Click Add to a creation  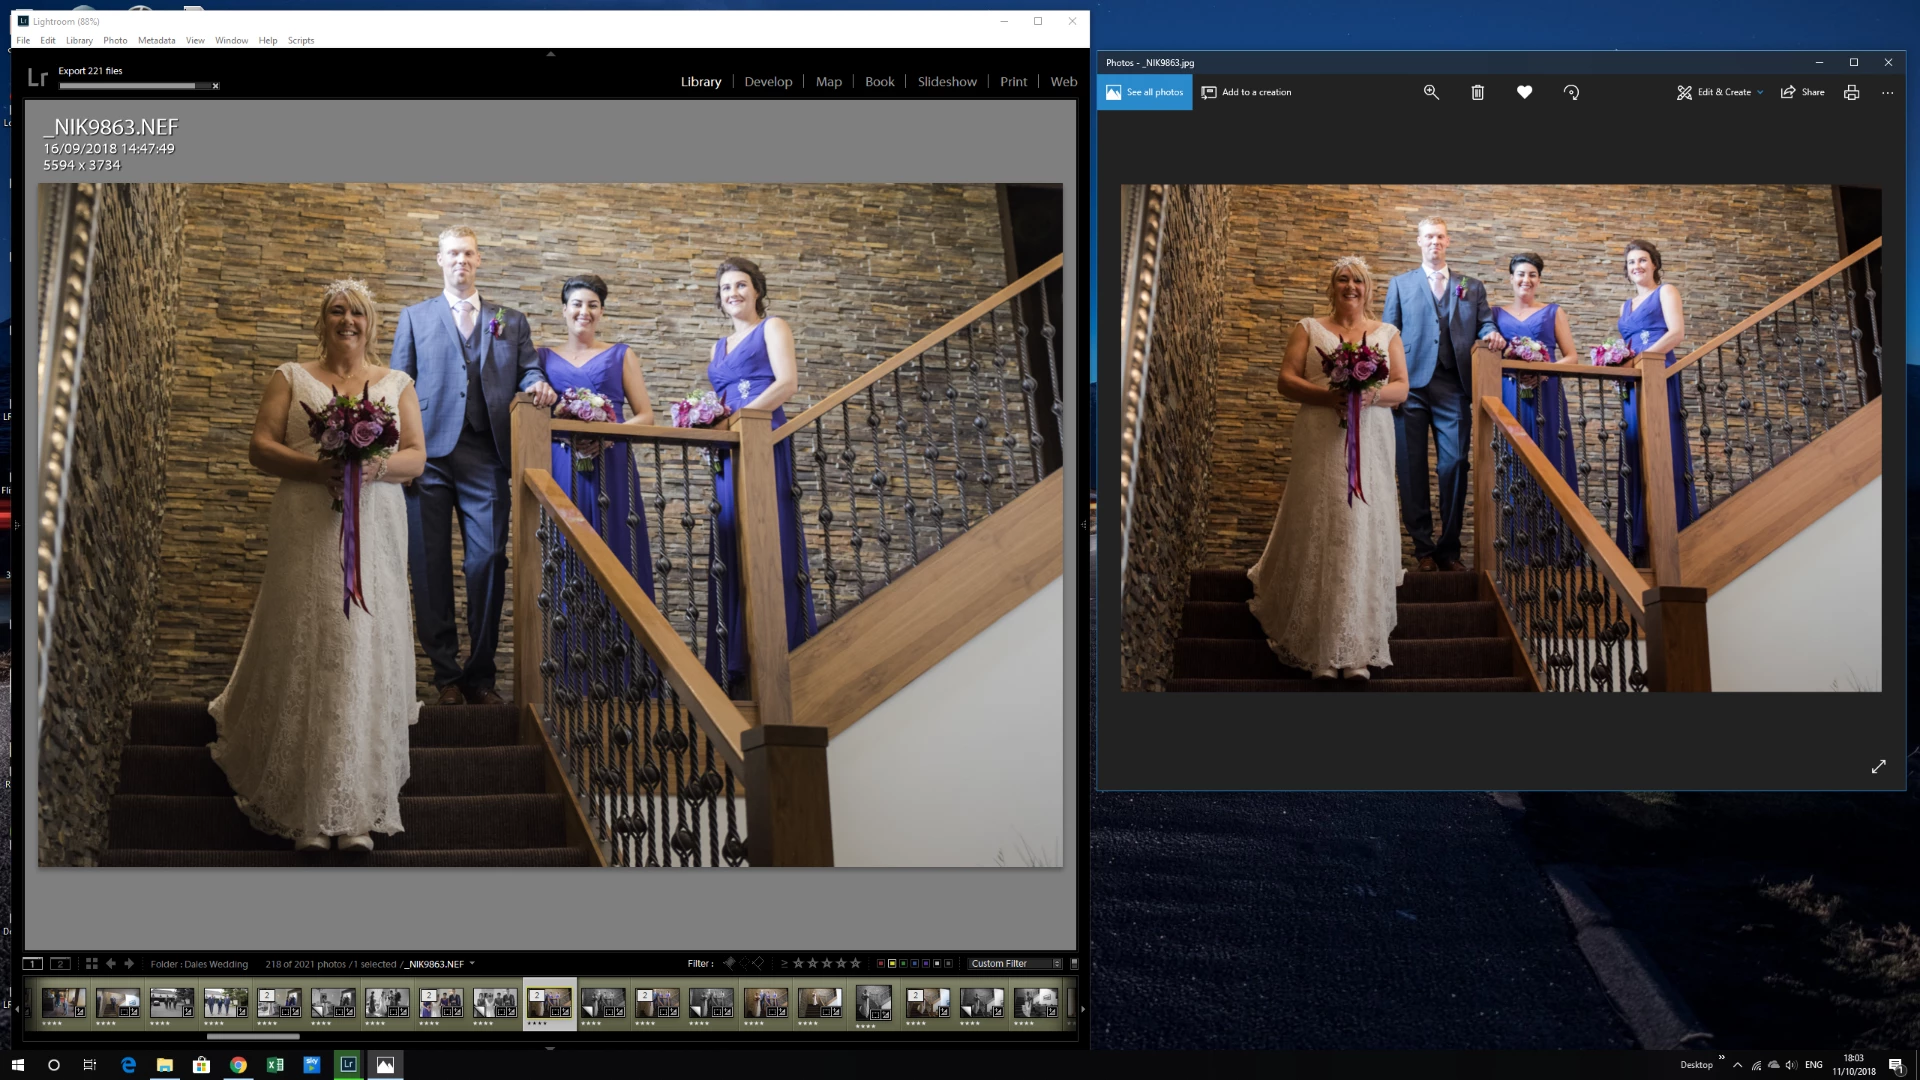(x=1246, y=92)
